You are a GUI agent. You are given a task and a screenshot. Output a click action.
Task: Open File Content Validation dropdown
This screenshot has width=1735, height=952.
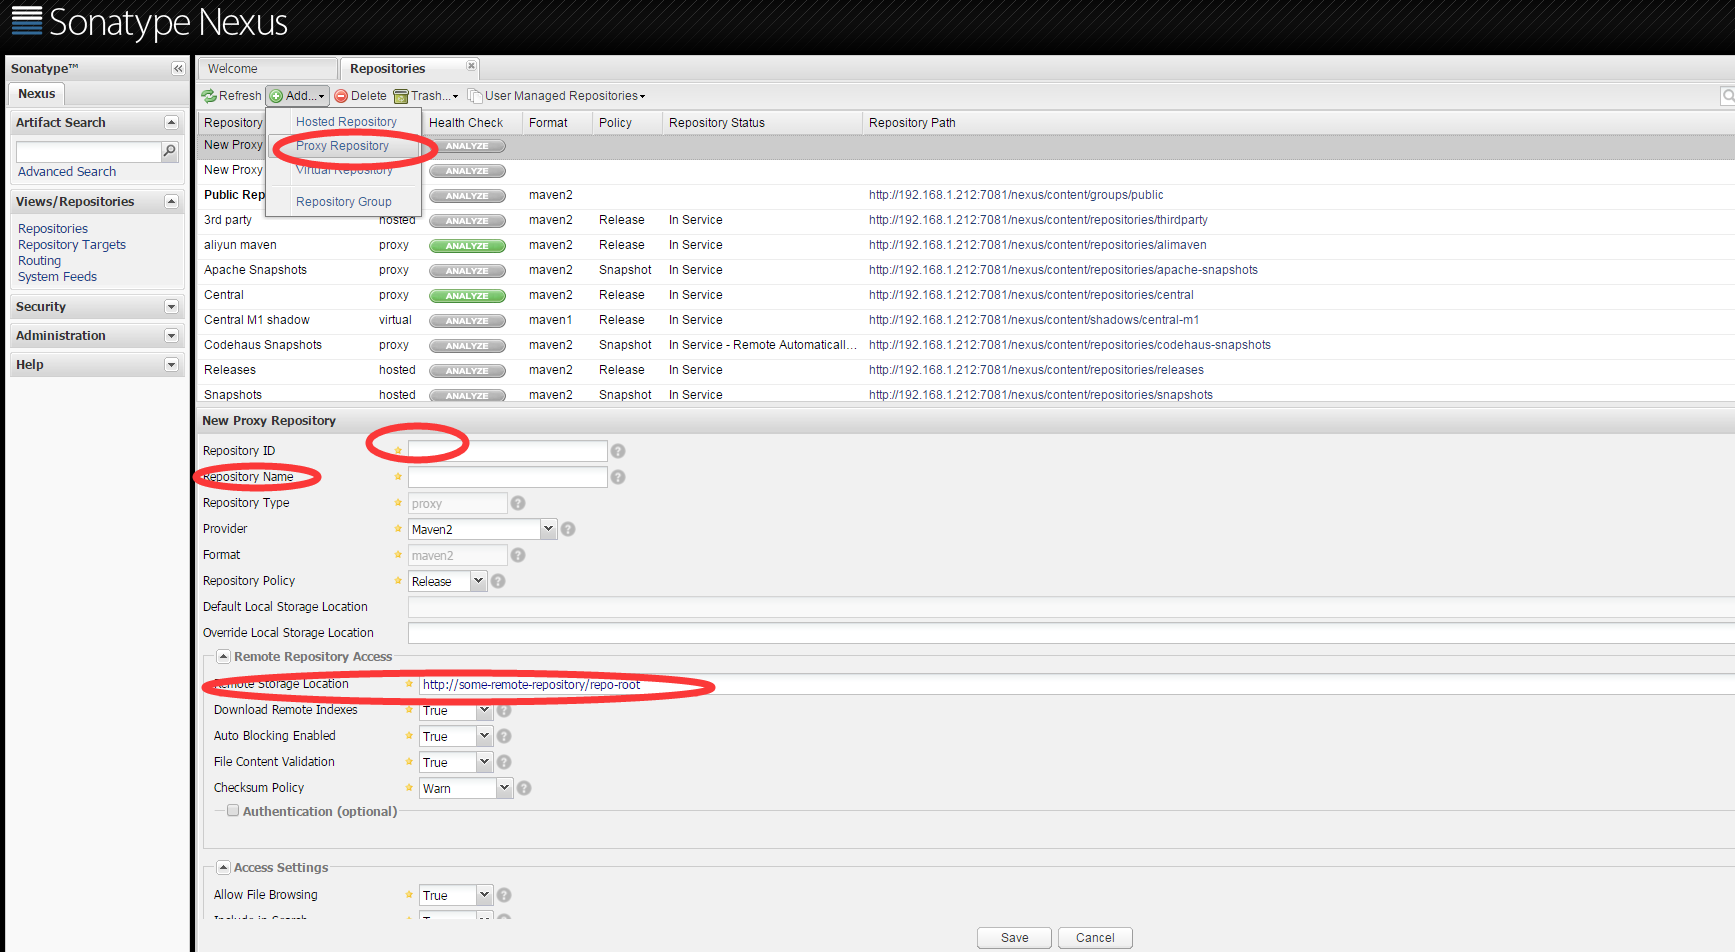point(484,763)
